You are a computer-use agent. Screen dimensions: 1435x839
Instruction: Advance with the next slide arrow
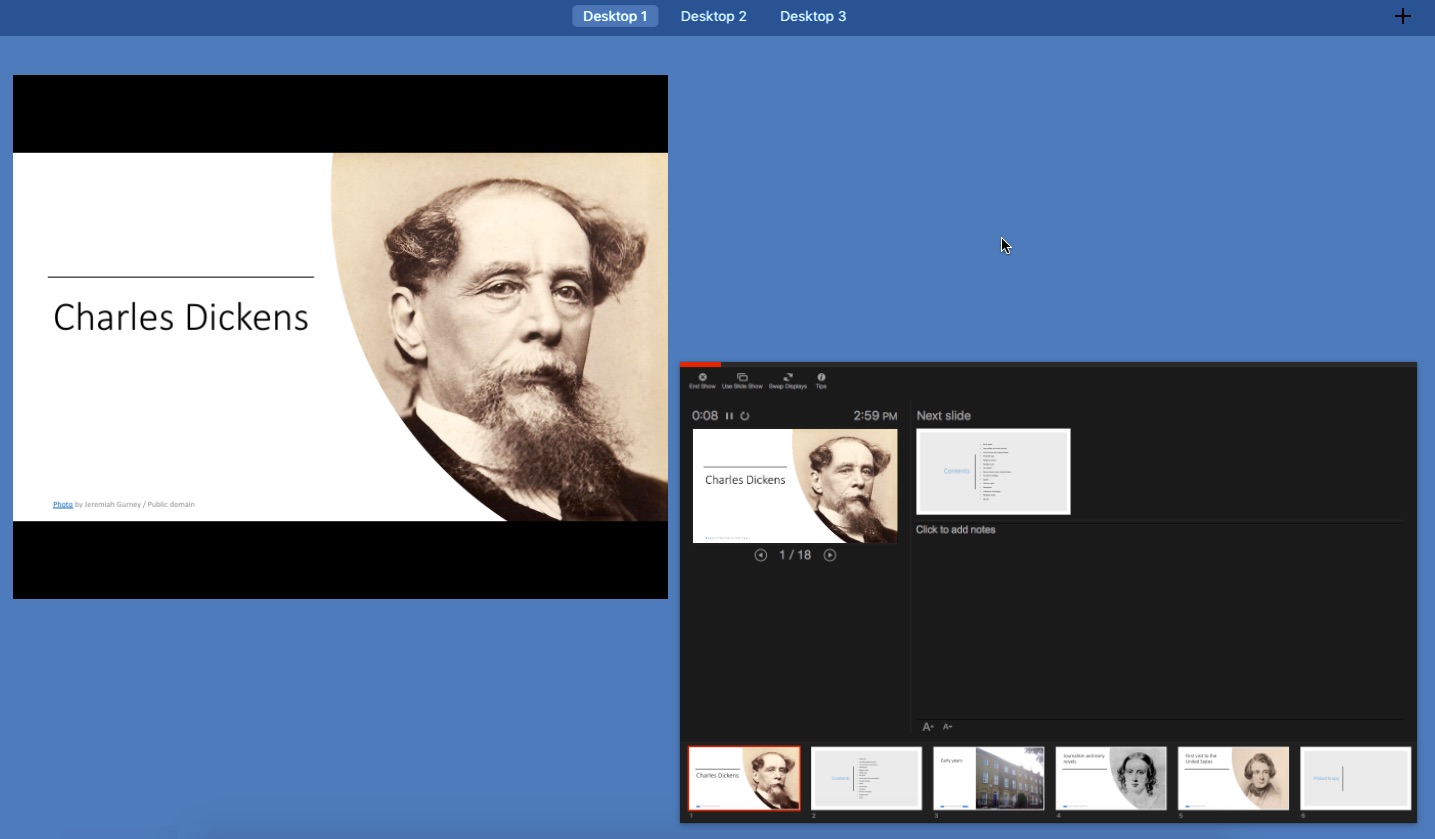830,555
